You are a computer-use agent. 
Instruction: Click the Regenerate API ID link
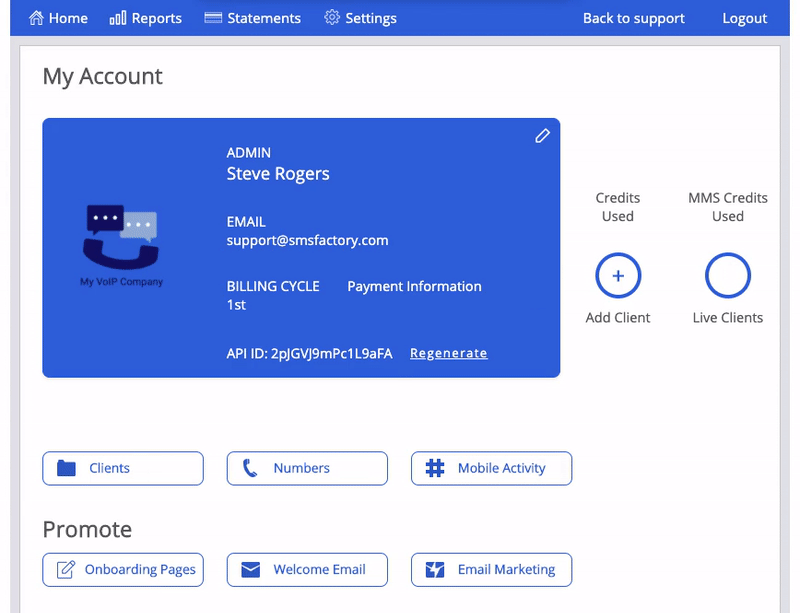tap(448, 353)
